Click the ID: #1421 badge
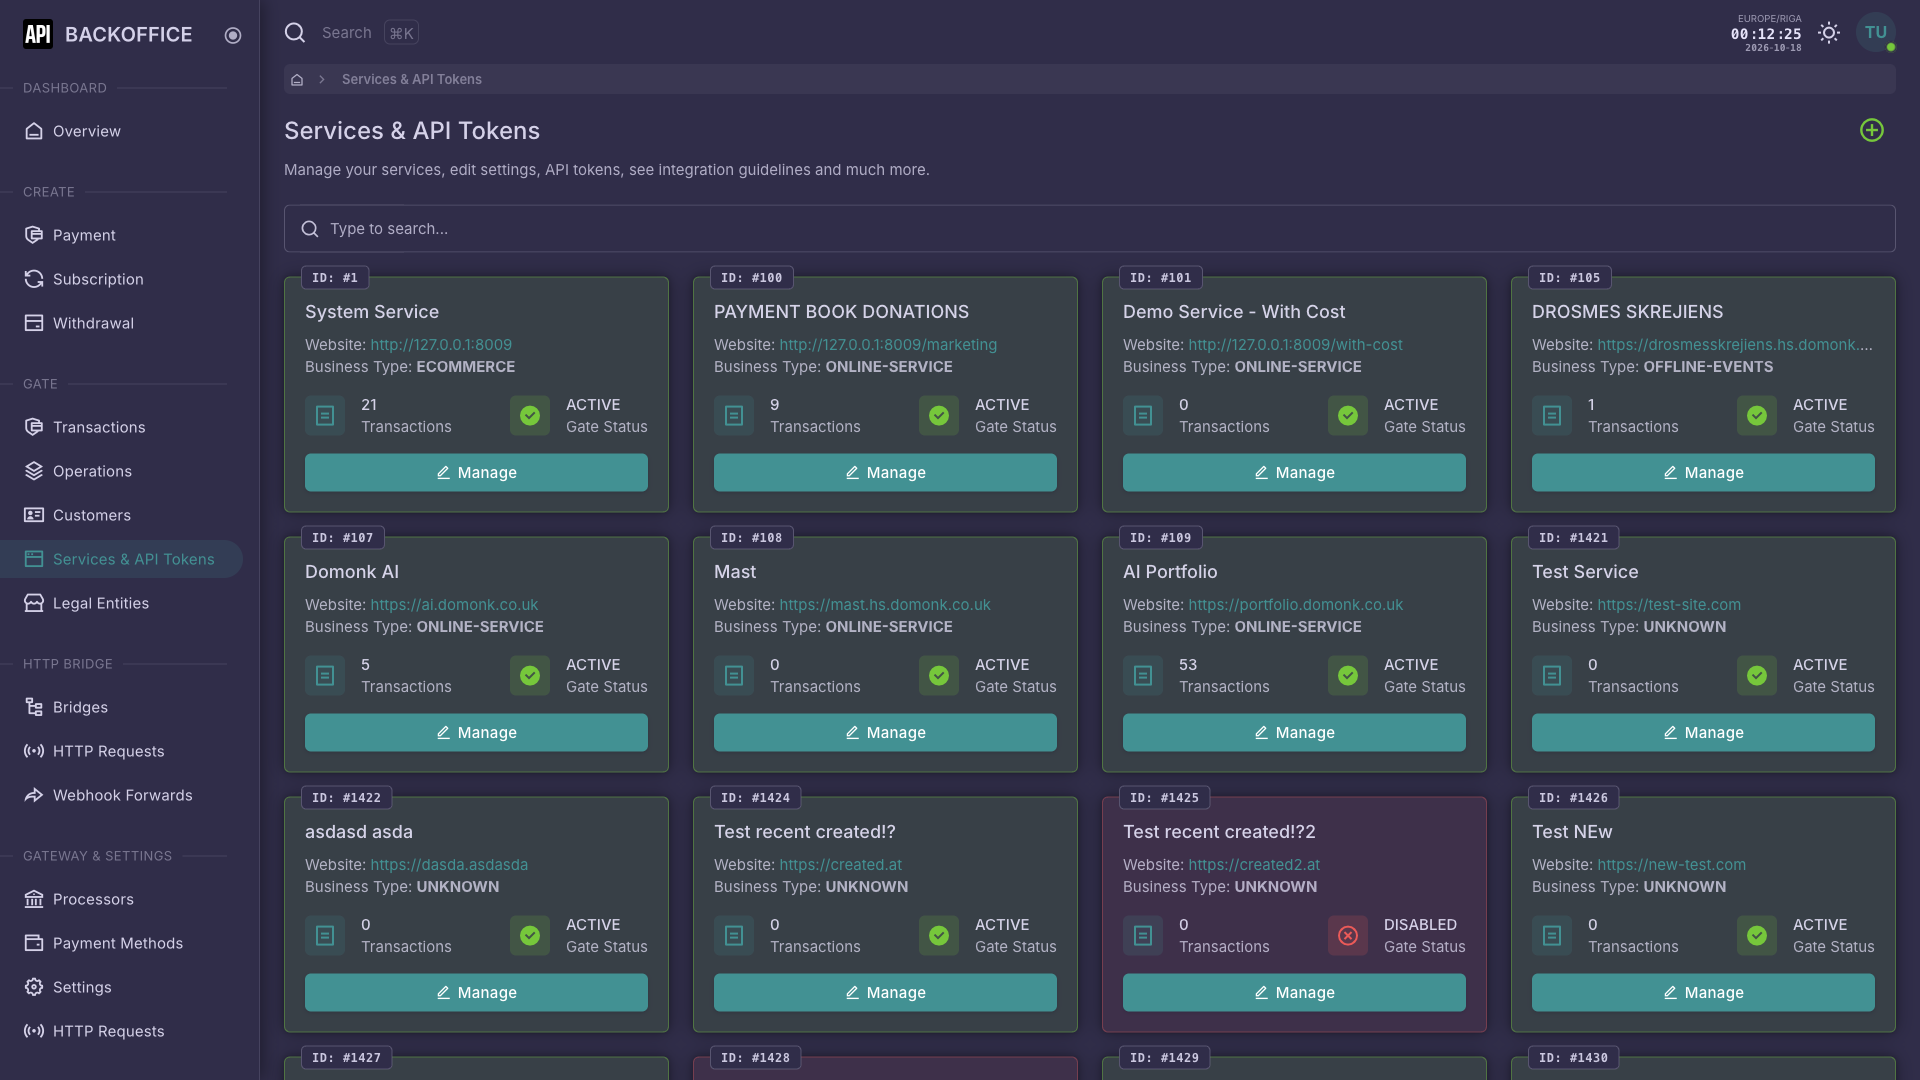The image size is (1920, 1080). (1574, 538)
